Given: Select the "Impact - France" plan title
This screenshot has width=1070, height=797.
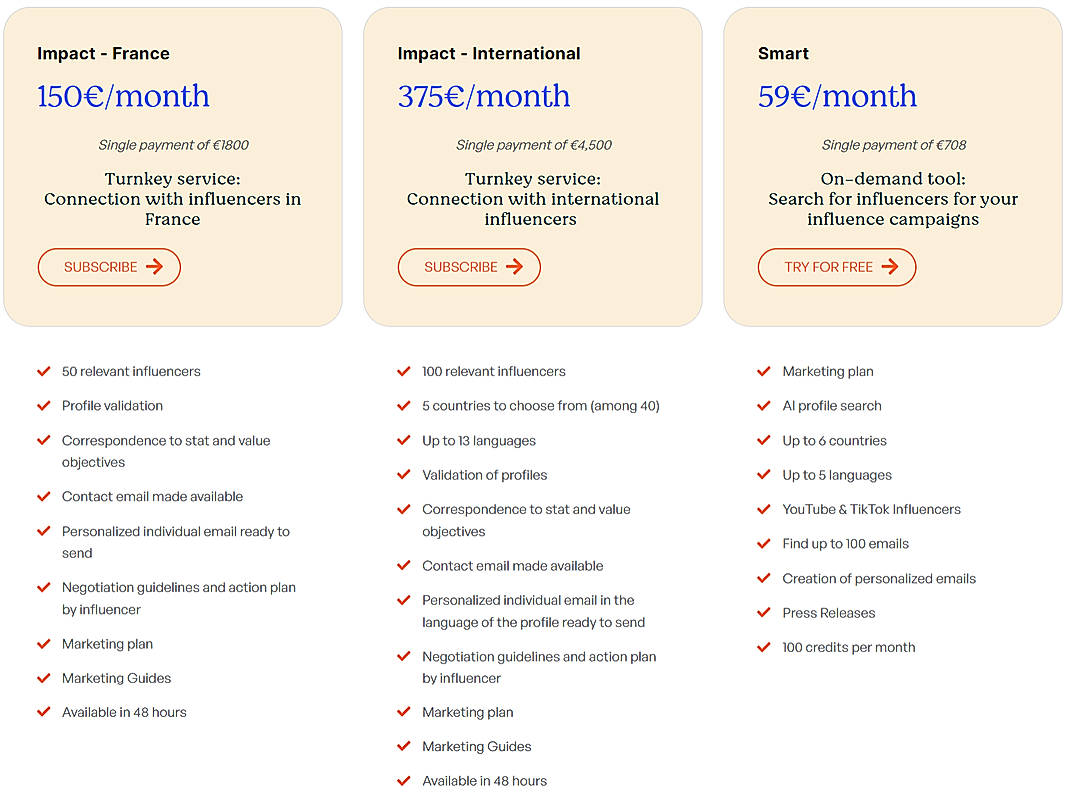Looking at the screenshot, I should pos(103,53).
